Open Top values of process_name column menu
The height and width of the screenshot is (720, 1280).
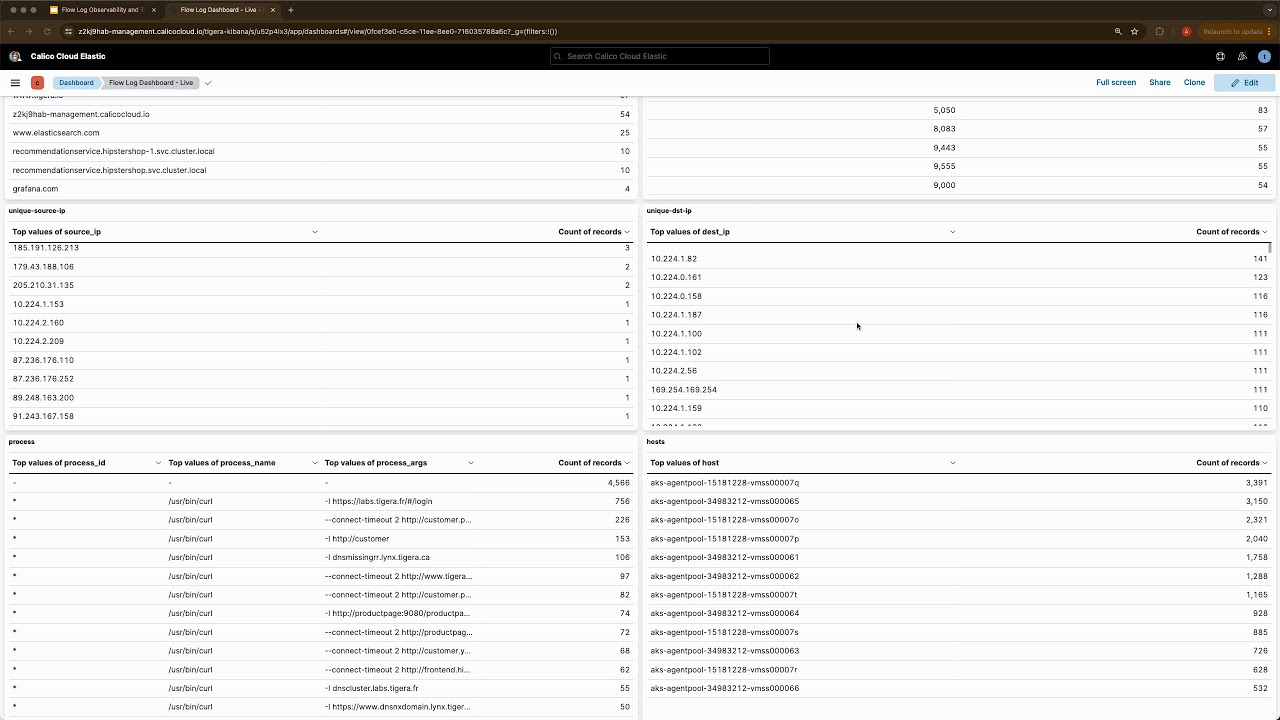pos(315,463)
